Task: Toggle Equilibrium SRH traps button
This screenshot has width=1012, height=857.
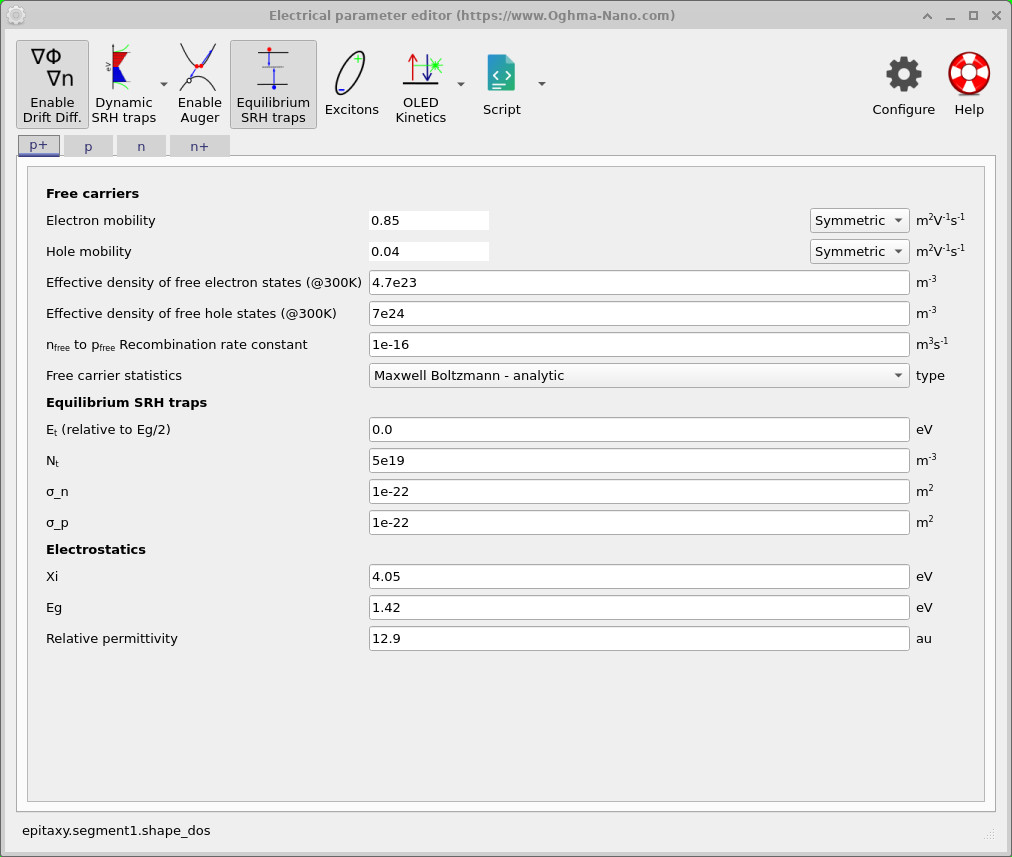Action: click(x=273, y=84)
